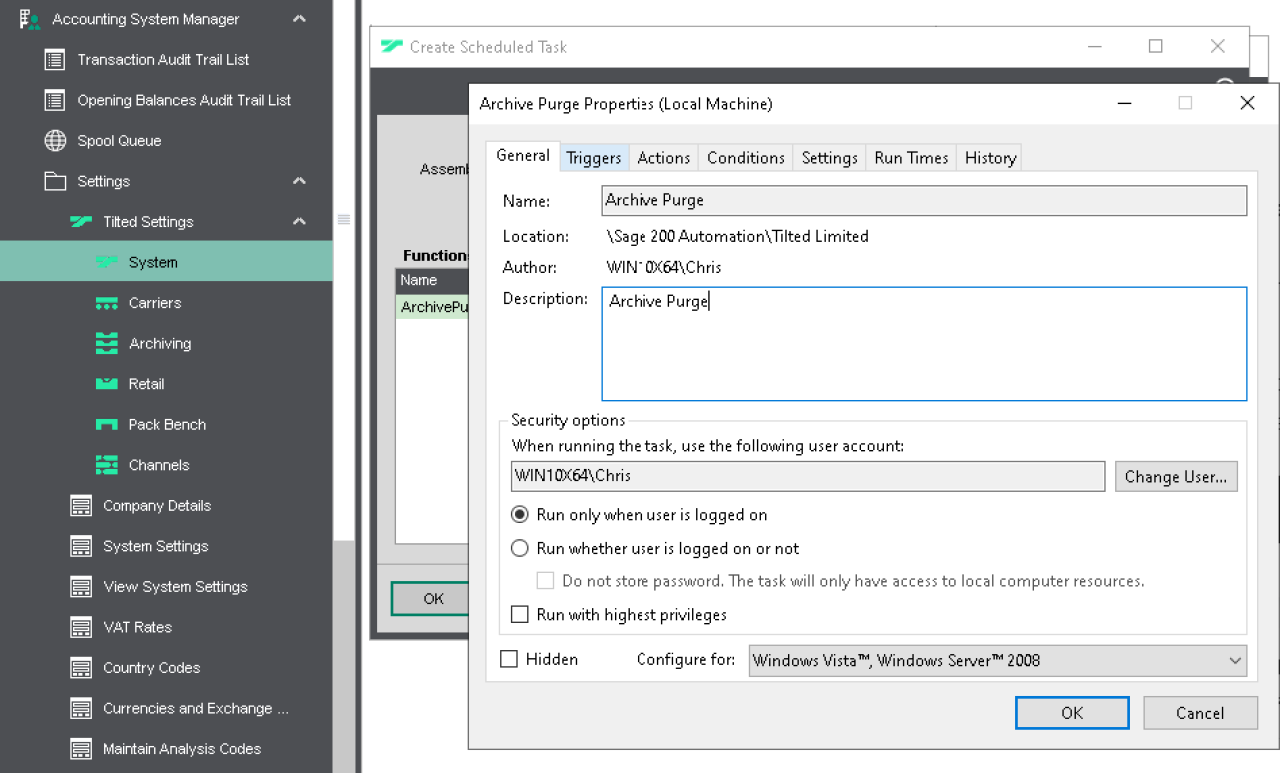1280x773 pixels.
Task: Click the Spool Queue globe icon
Action: pyautogui.click(x=55, y=141)
